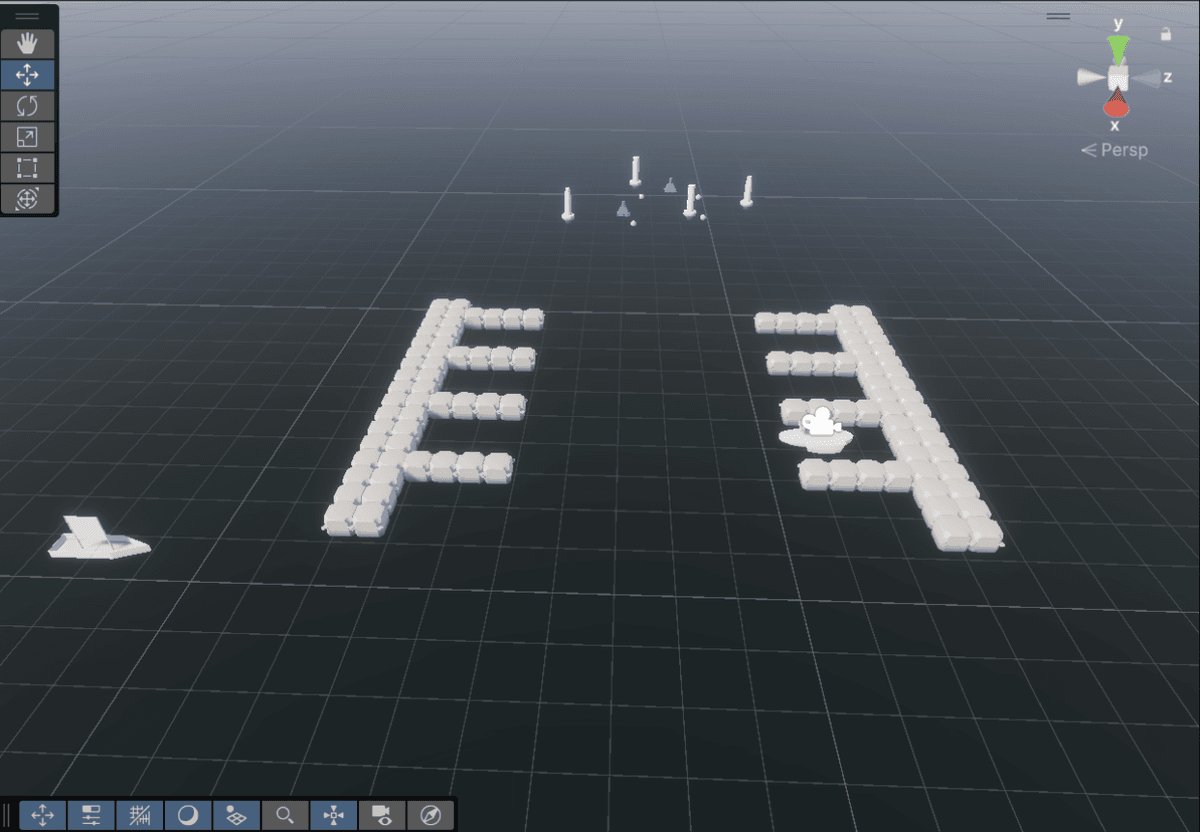Click the sliders settings icon in bottom toolbar

(x=91, y=815)
